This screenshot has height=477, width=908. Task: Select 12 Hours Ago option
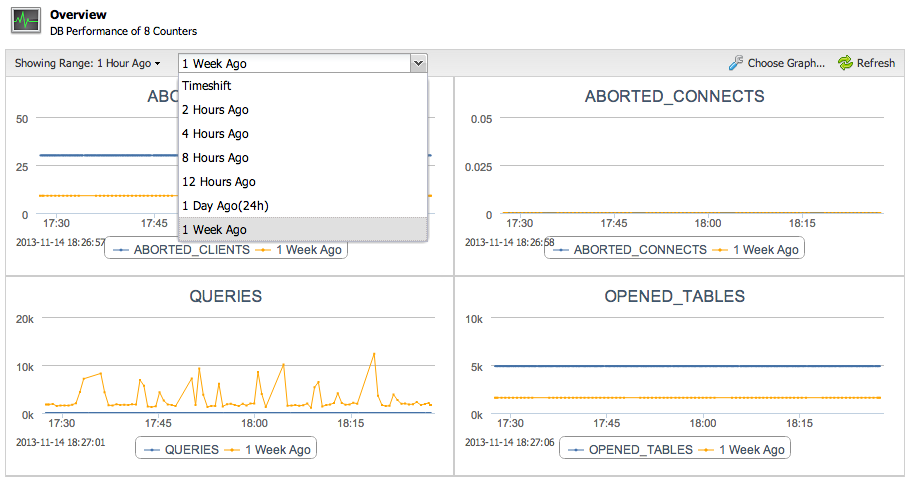pos(219,182)
